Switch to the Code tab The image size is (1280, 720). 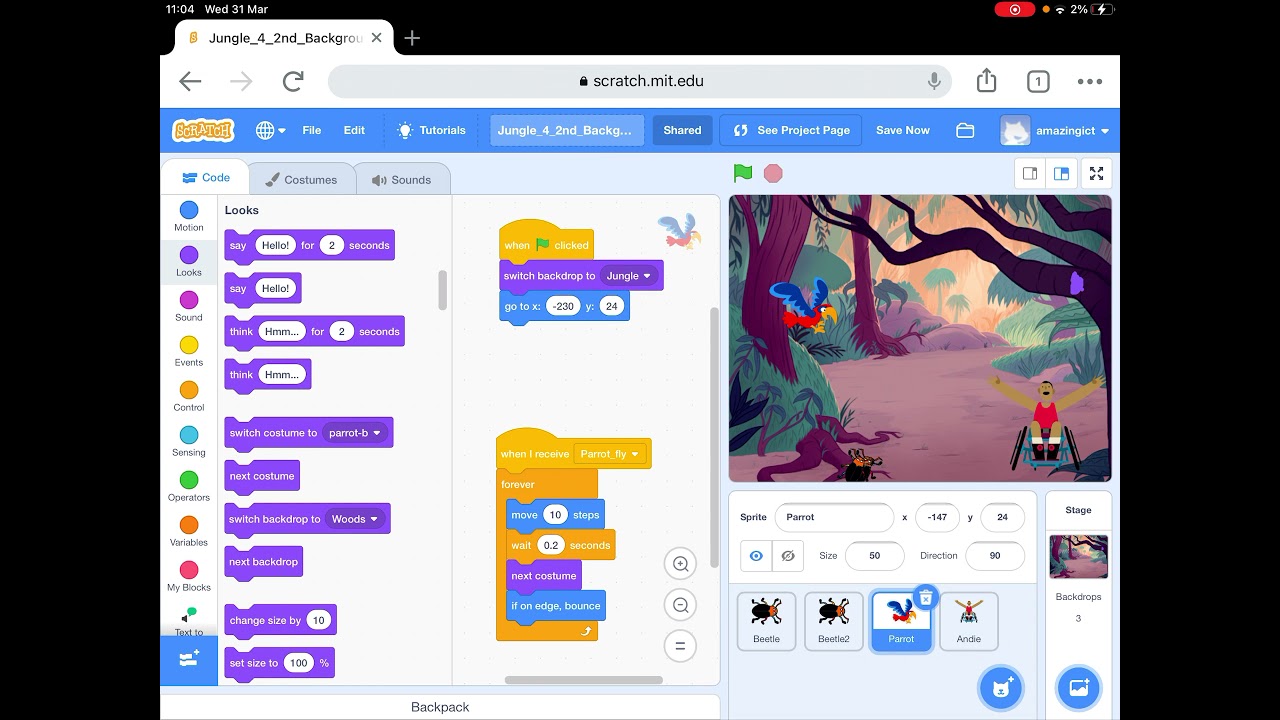point(205,178)
